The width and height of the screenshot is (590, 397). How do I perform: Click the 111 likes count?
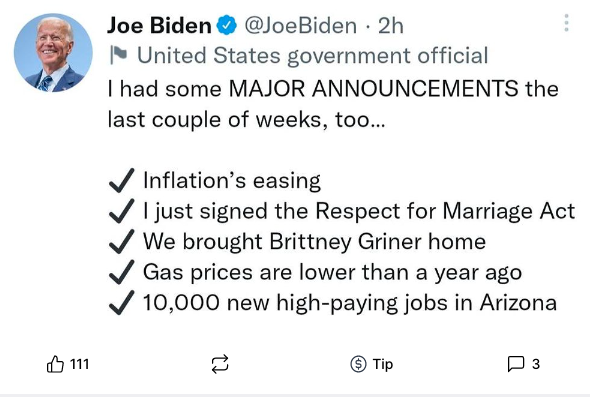pyautogui.click(x=79, y=364)
